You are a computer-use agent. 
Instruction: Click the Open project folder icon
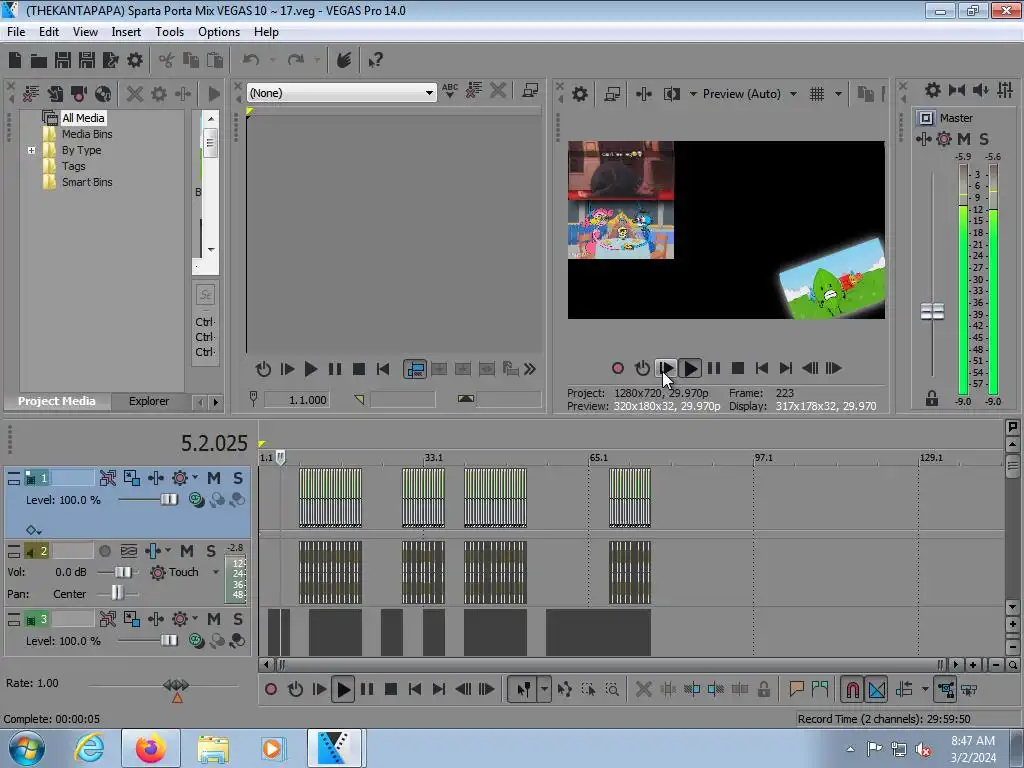point(39,60)
